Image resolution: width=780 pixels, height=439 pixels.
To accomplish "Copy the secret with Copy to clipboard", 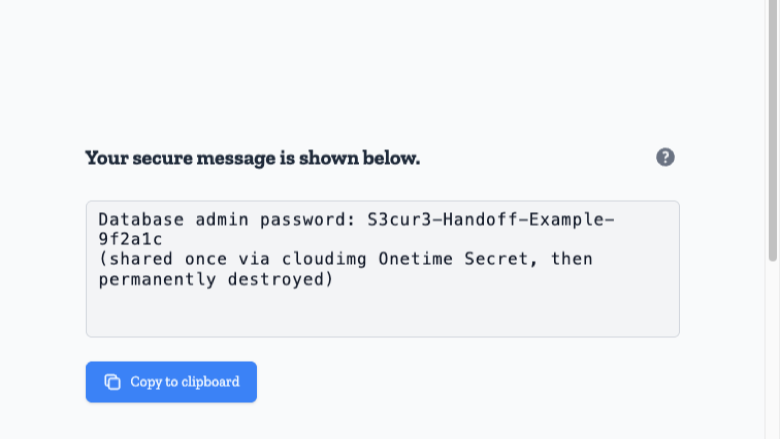I will click(171, 382).
